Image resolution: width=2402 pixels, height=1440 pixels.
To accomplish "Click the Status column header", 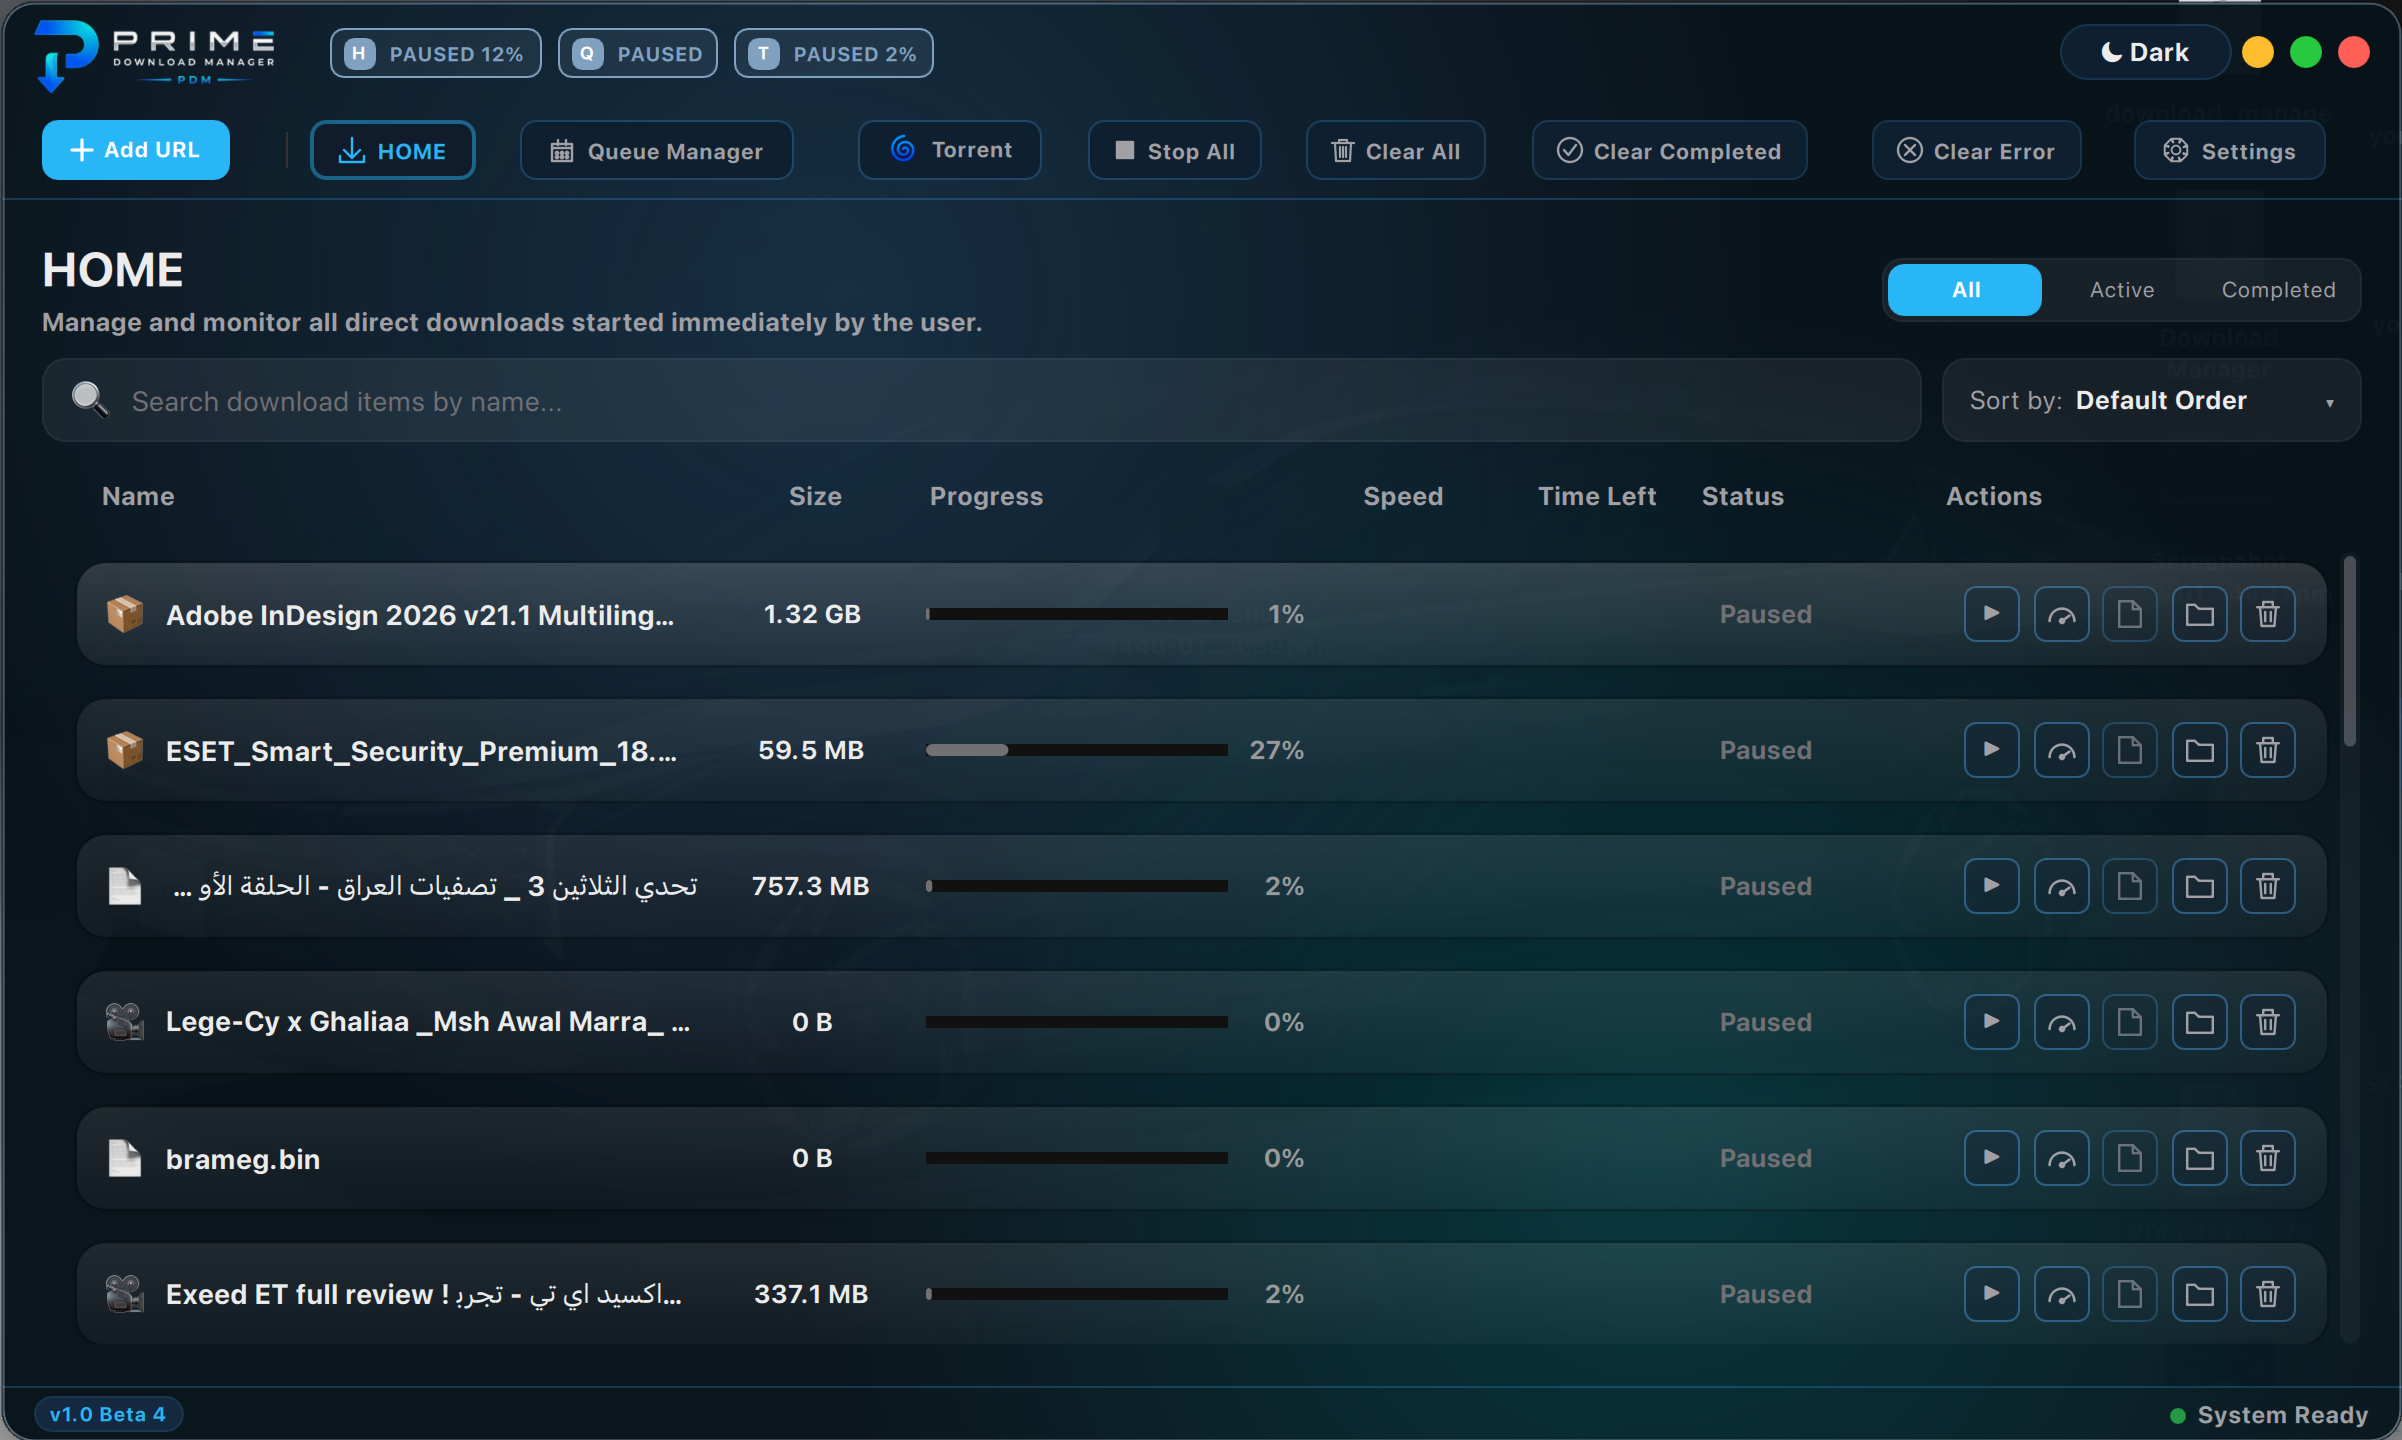I will tap(1742, 496).
